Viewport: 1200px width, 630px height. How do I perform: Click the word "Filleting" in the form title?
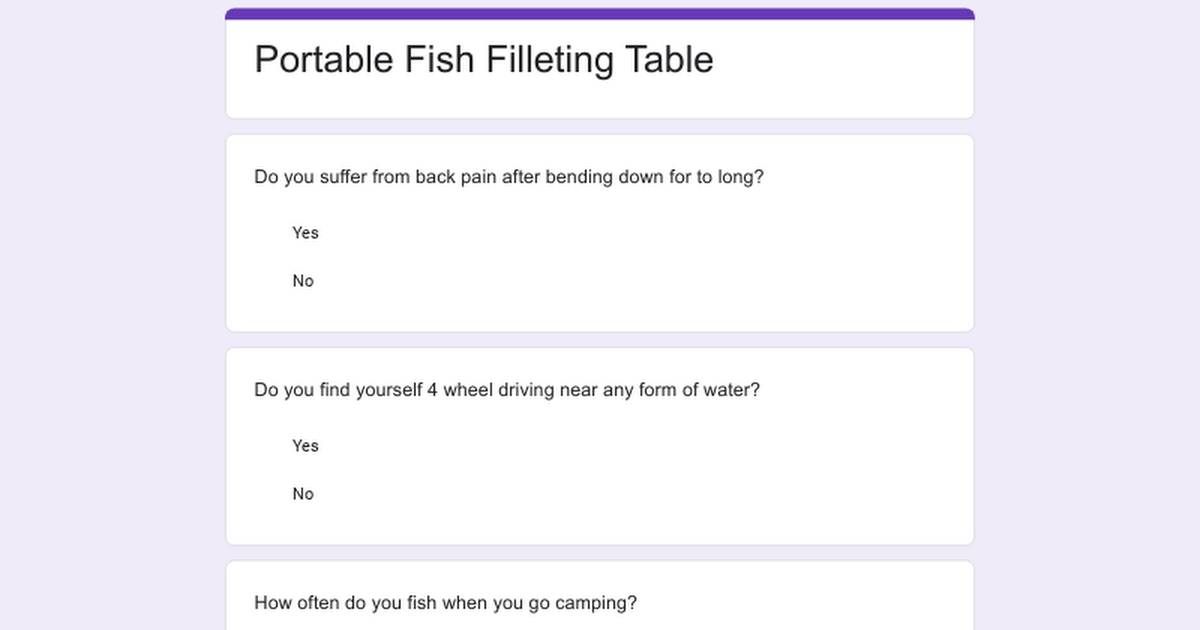click(x=549, y=60)
